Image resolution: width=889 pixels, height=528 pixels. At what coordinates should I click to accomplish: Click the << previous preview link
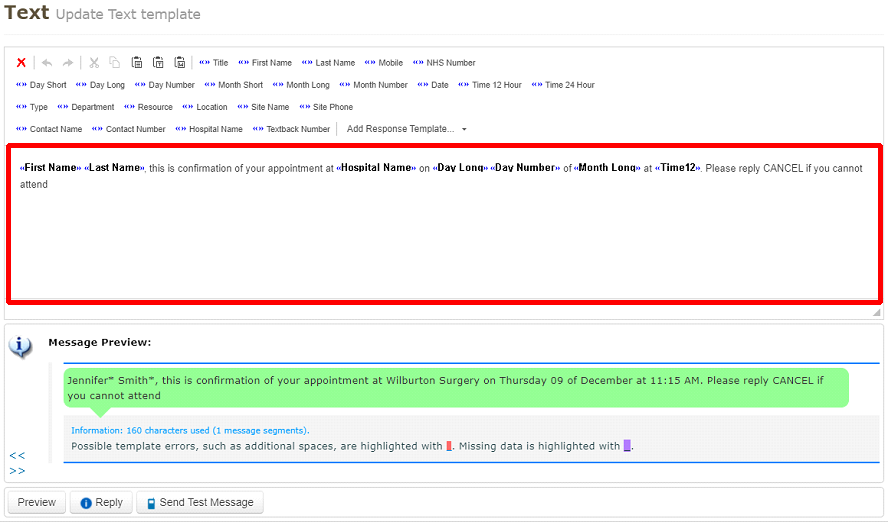[x=17, y=455]
